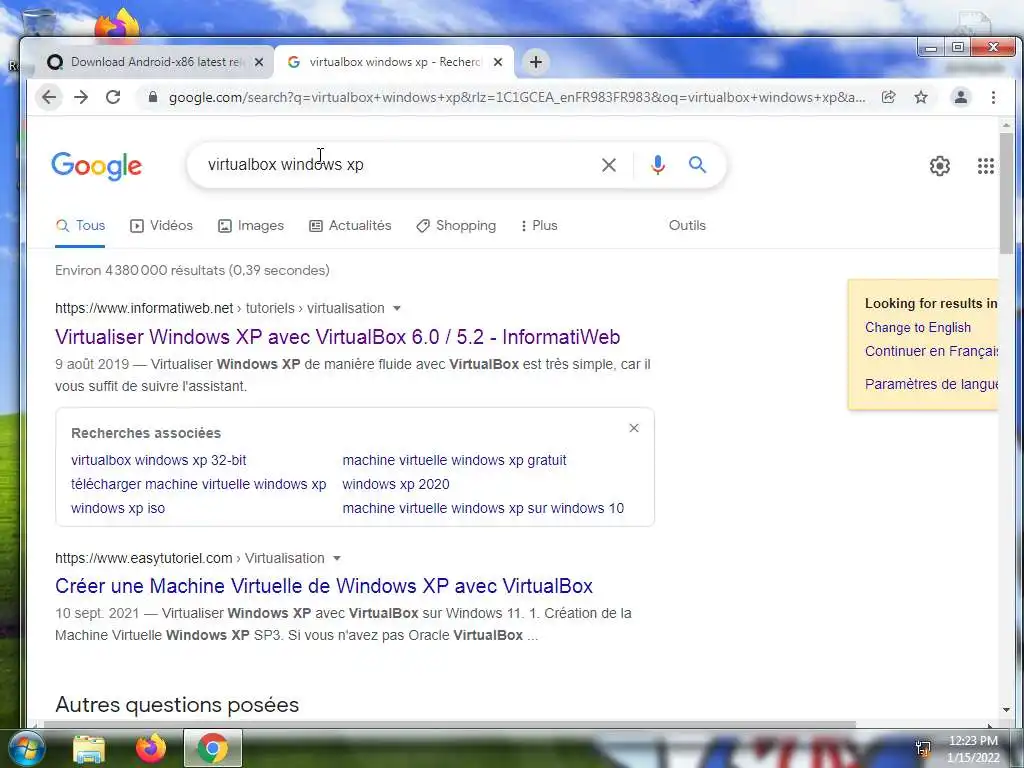Click the network tray icon
This screenshot has height=768, width=1024.
coord(923,748)
